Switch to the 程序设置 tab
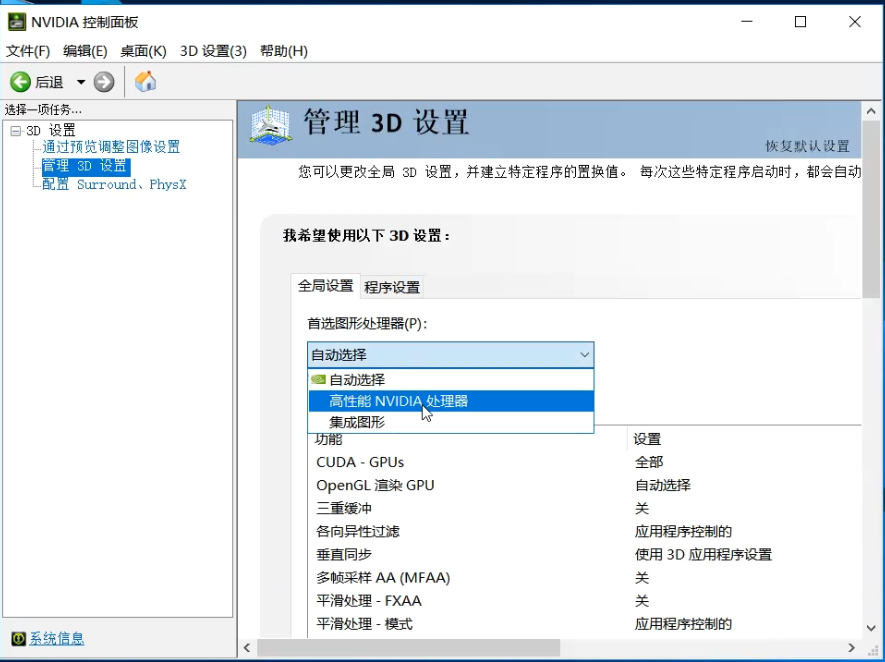 [x=392, y=287]
